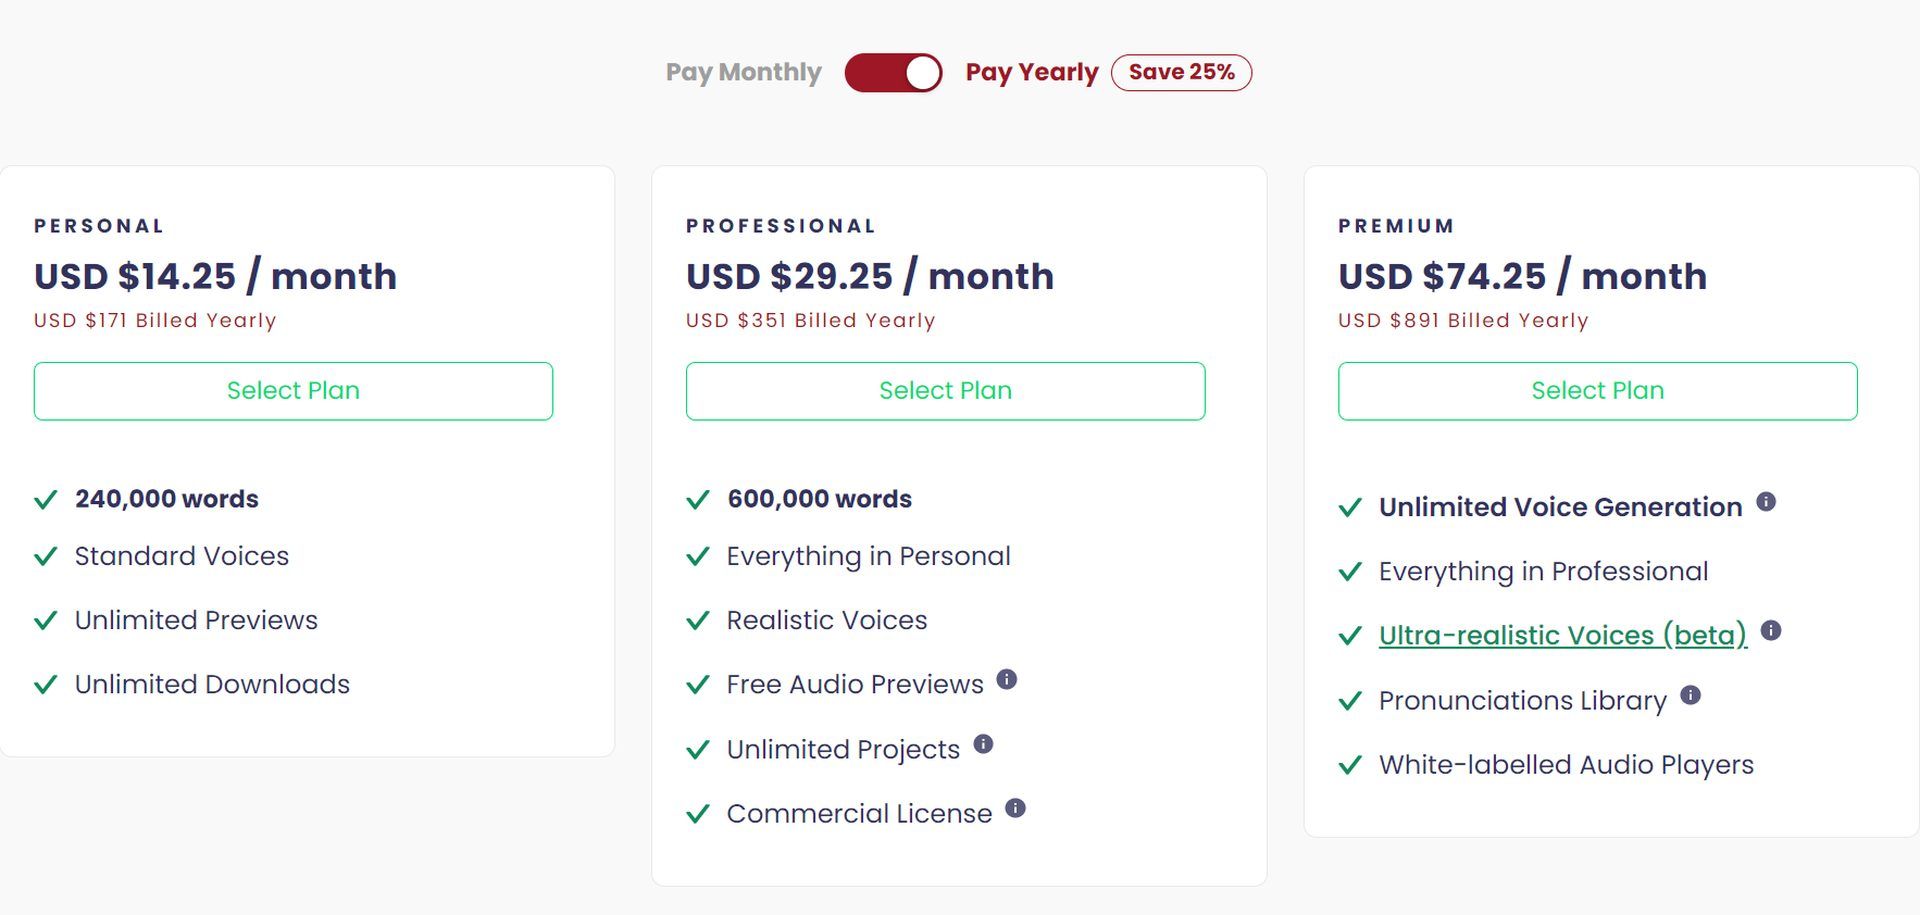
Task: Click info icon next to Ultra-realistic Voices
Action: click(1771, 630)
